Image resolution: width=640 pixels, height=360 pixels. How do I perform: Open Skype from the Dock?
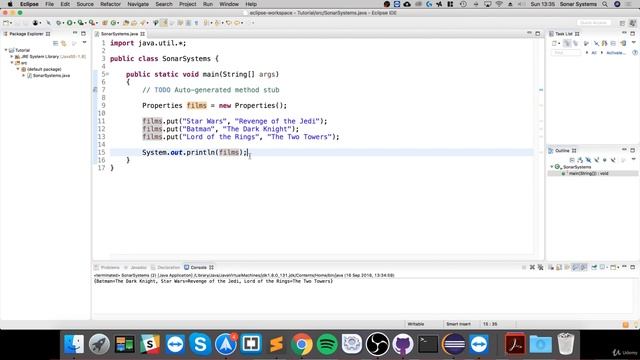(x=200, y=344)
